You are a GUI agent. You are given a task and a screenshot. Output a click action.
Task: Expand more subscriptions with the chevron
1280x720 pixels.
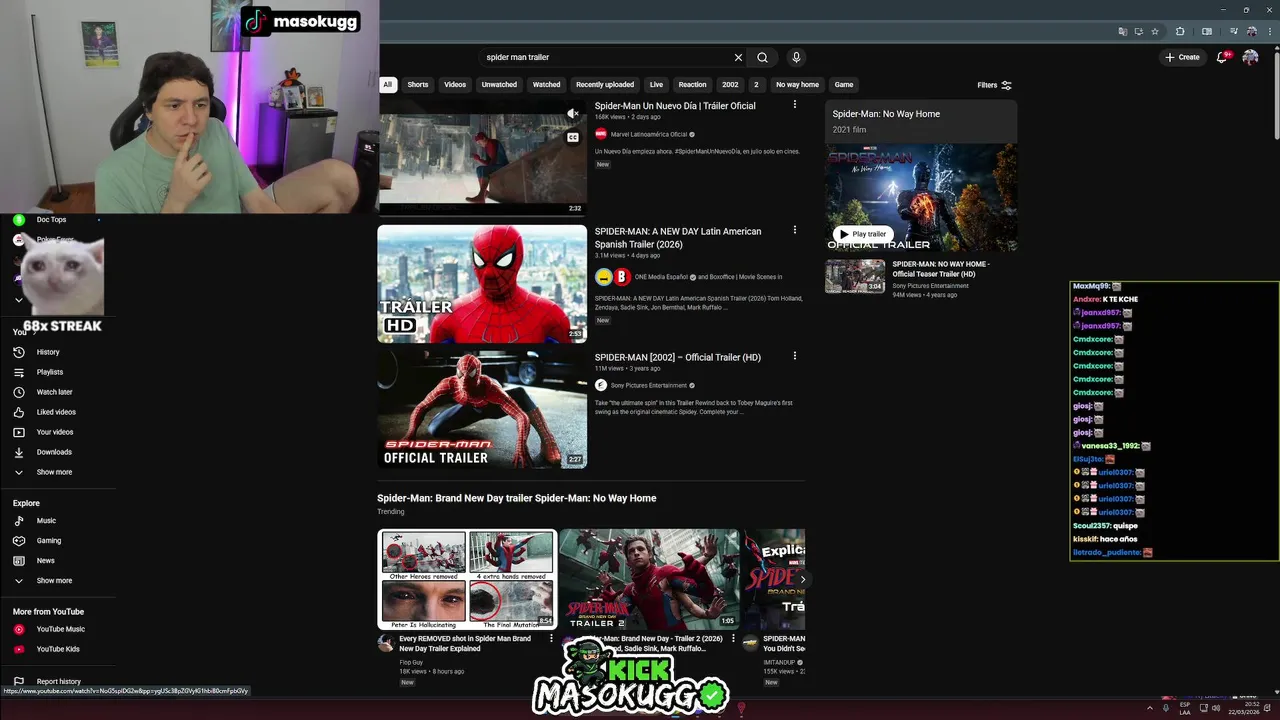tap(18, 300)
